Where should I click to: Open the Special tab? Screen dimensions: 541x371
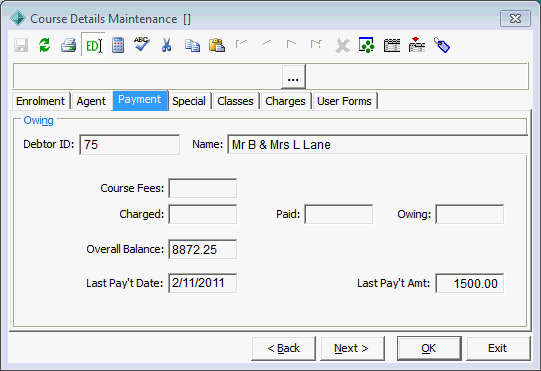189,101
